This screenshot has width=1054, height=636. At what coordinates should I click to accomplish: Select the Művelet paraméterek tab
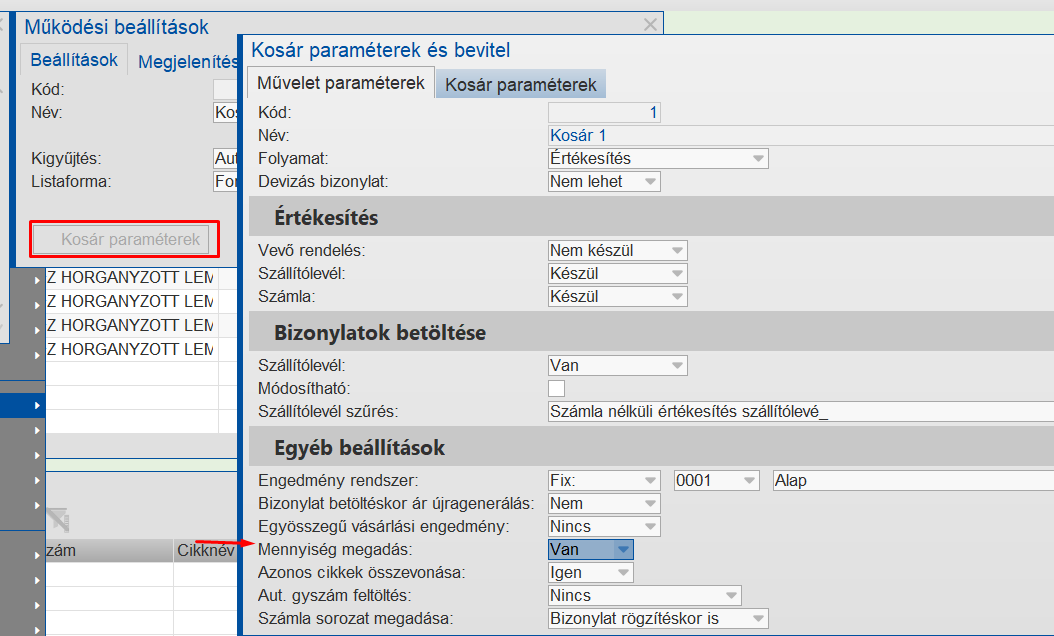[341, 83]
